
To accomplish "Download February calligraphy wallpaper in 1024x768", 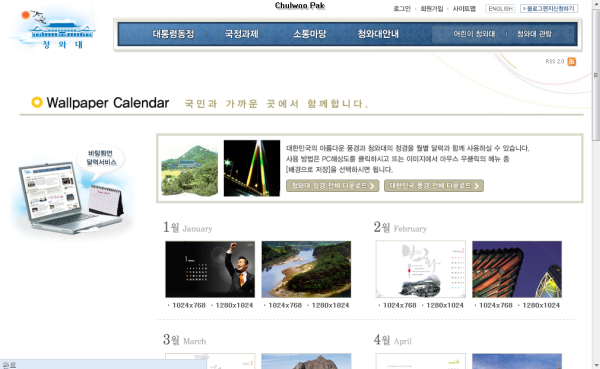I will pyautogui.click(x=399, y=305).
